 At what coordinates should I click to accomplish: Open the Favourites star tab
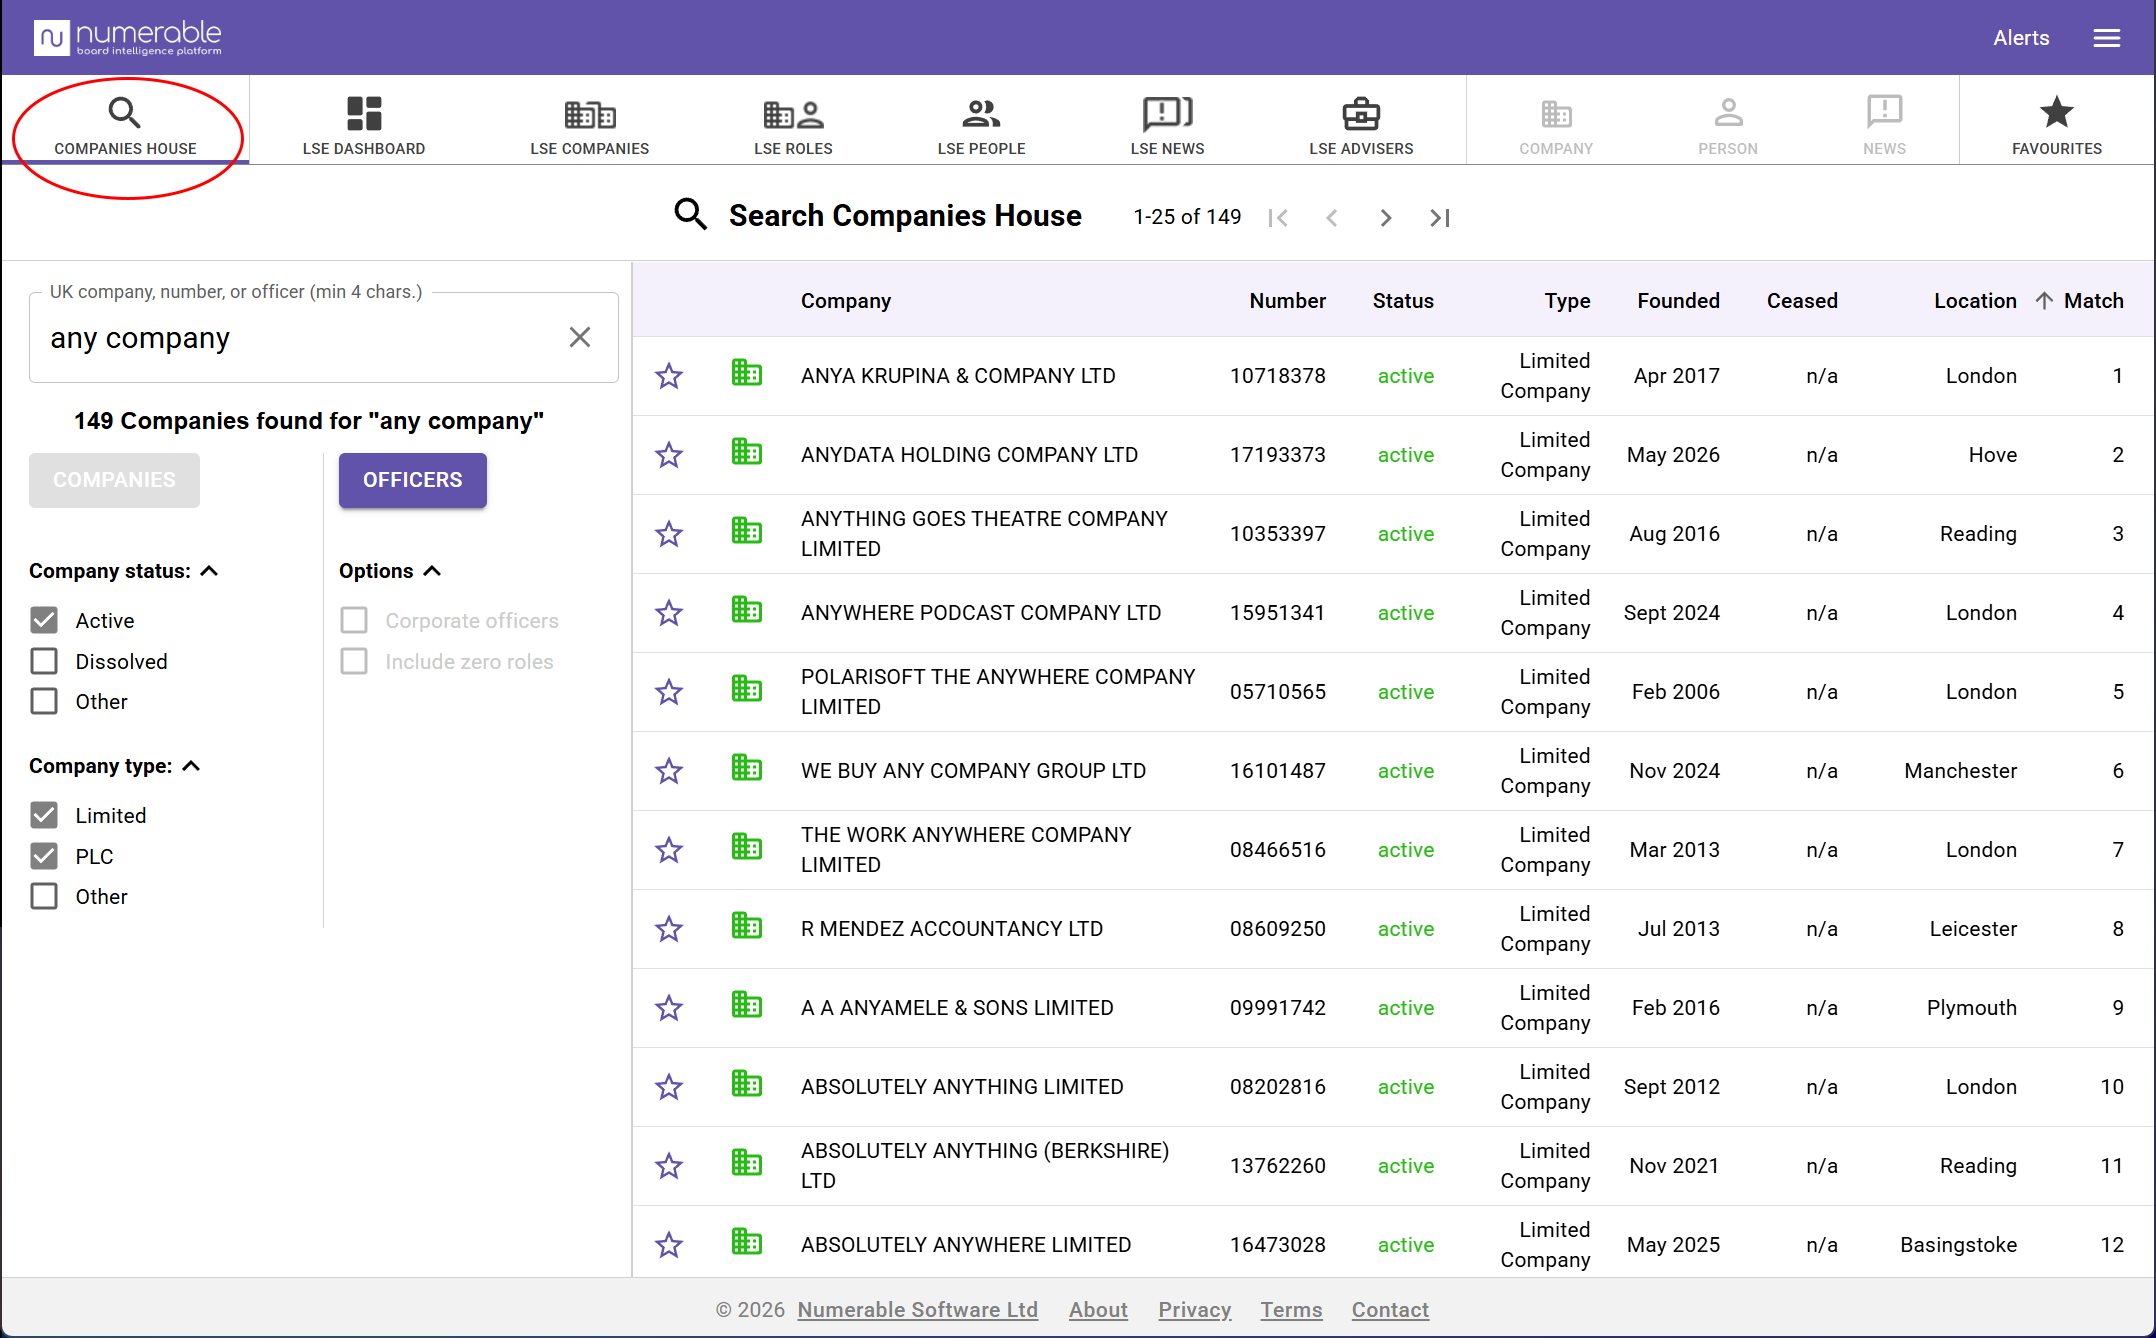(x=2057, y=124)
